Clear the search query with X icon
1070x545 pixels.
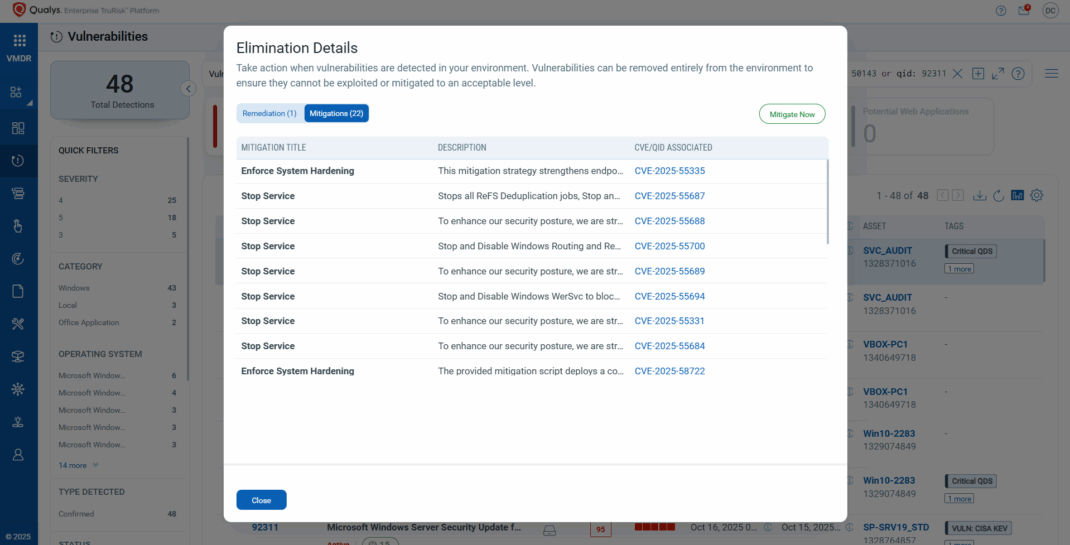coord(958,74)
